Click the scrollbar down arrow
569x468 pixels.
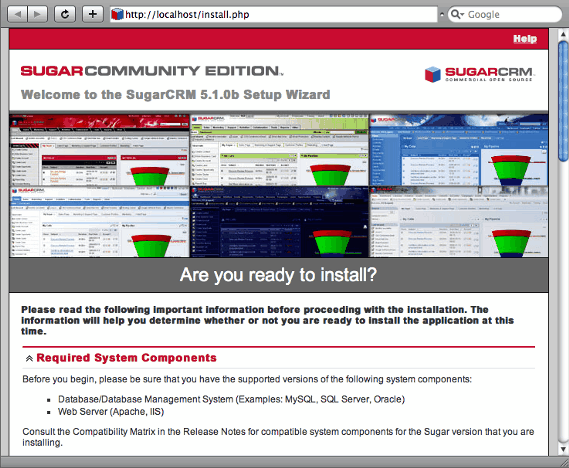563,449
